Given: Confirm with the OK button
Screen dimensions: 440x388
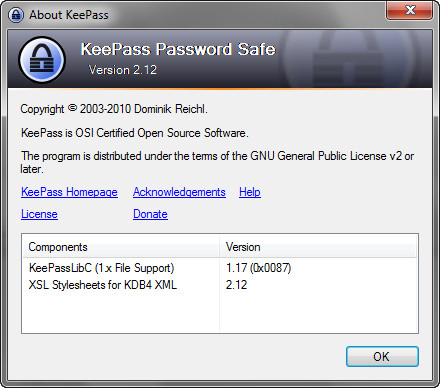Looking at the screenshot, I should (382, 357).
